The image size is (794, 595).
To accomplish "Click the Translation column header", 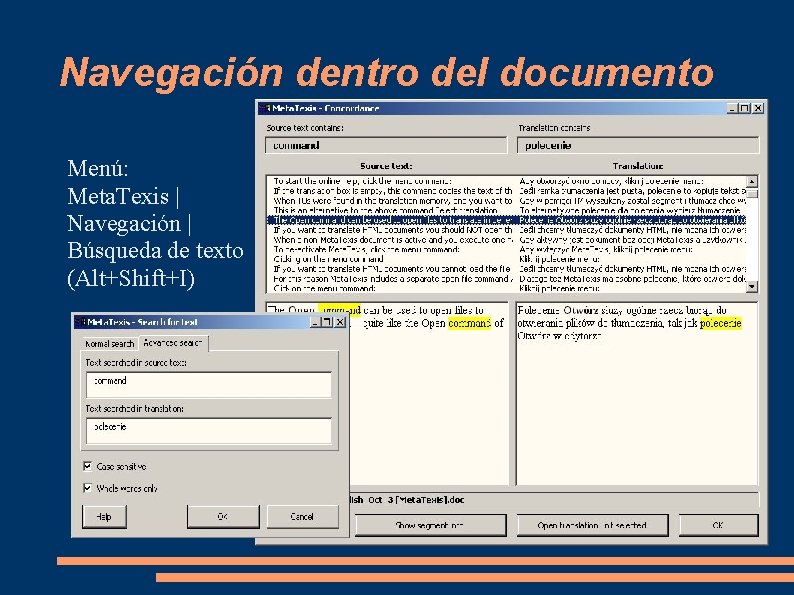I will [x=638, y=166].
